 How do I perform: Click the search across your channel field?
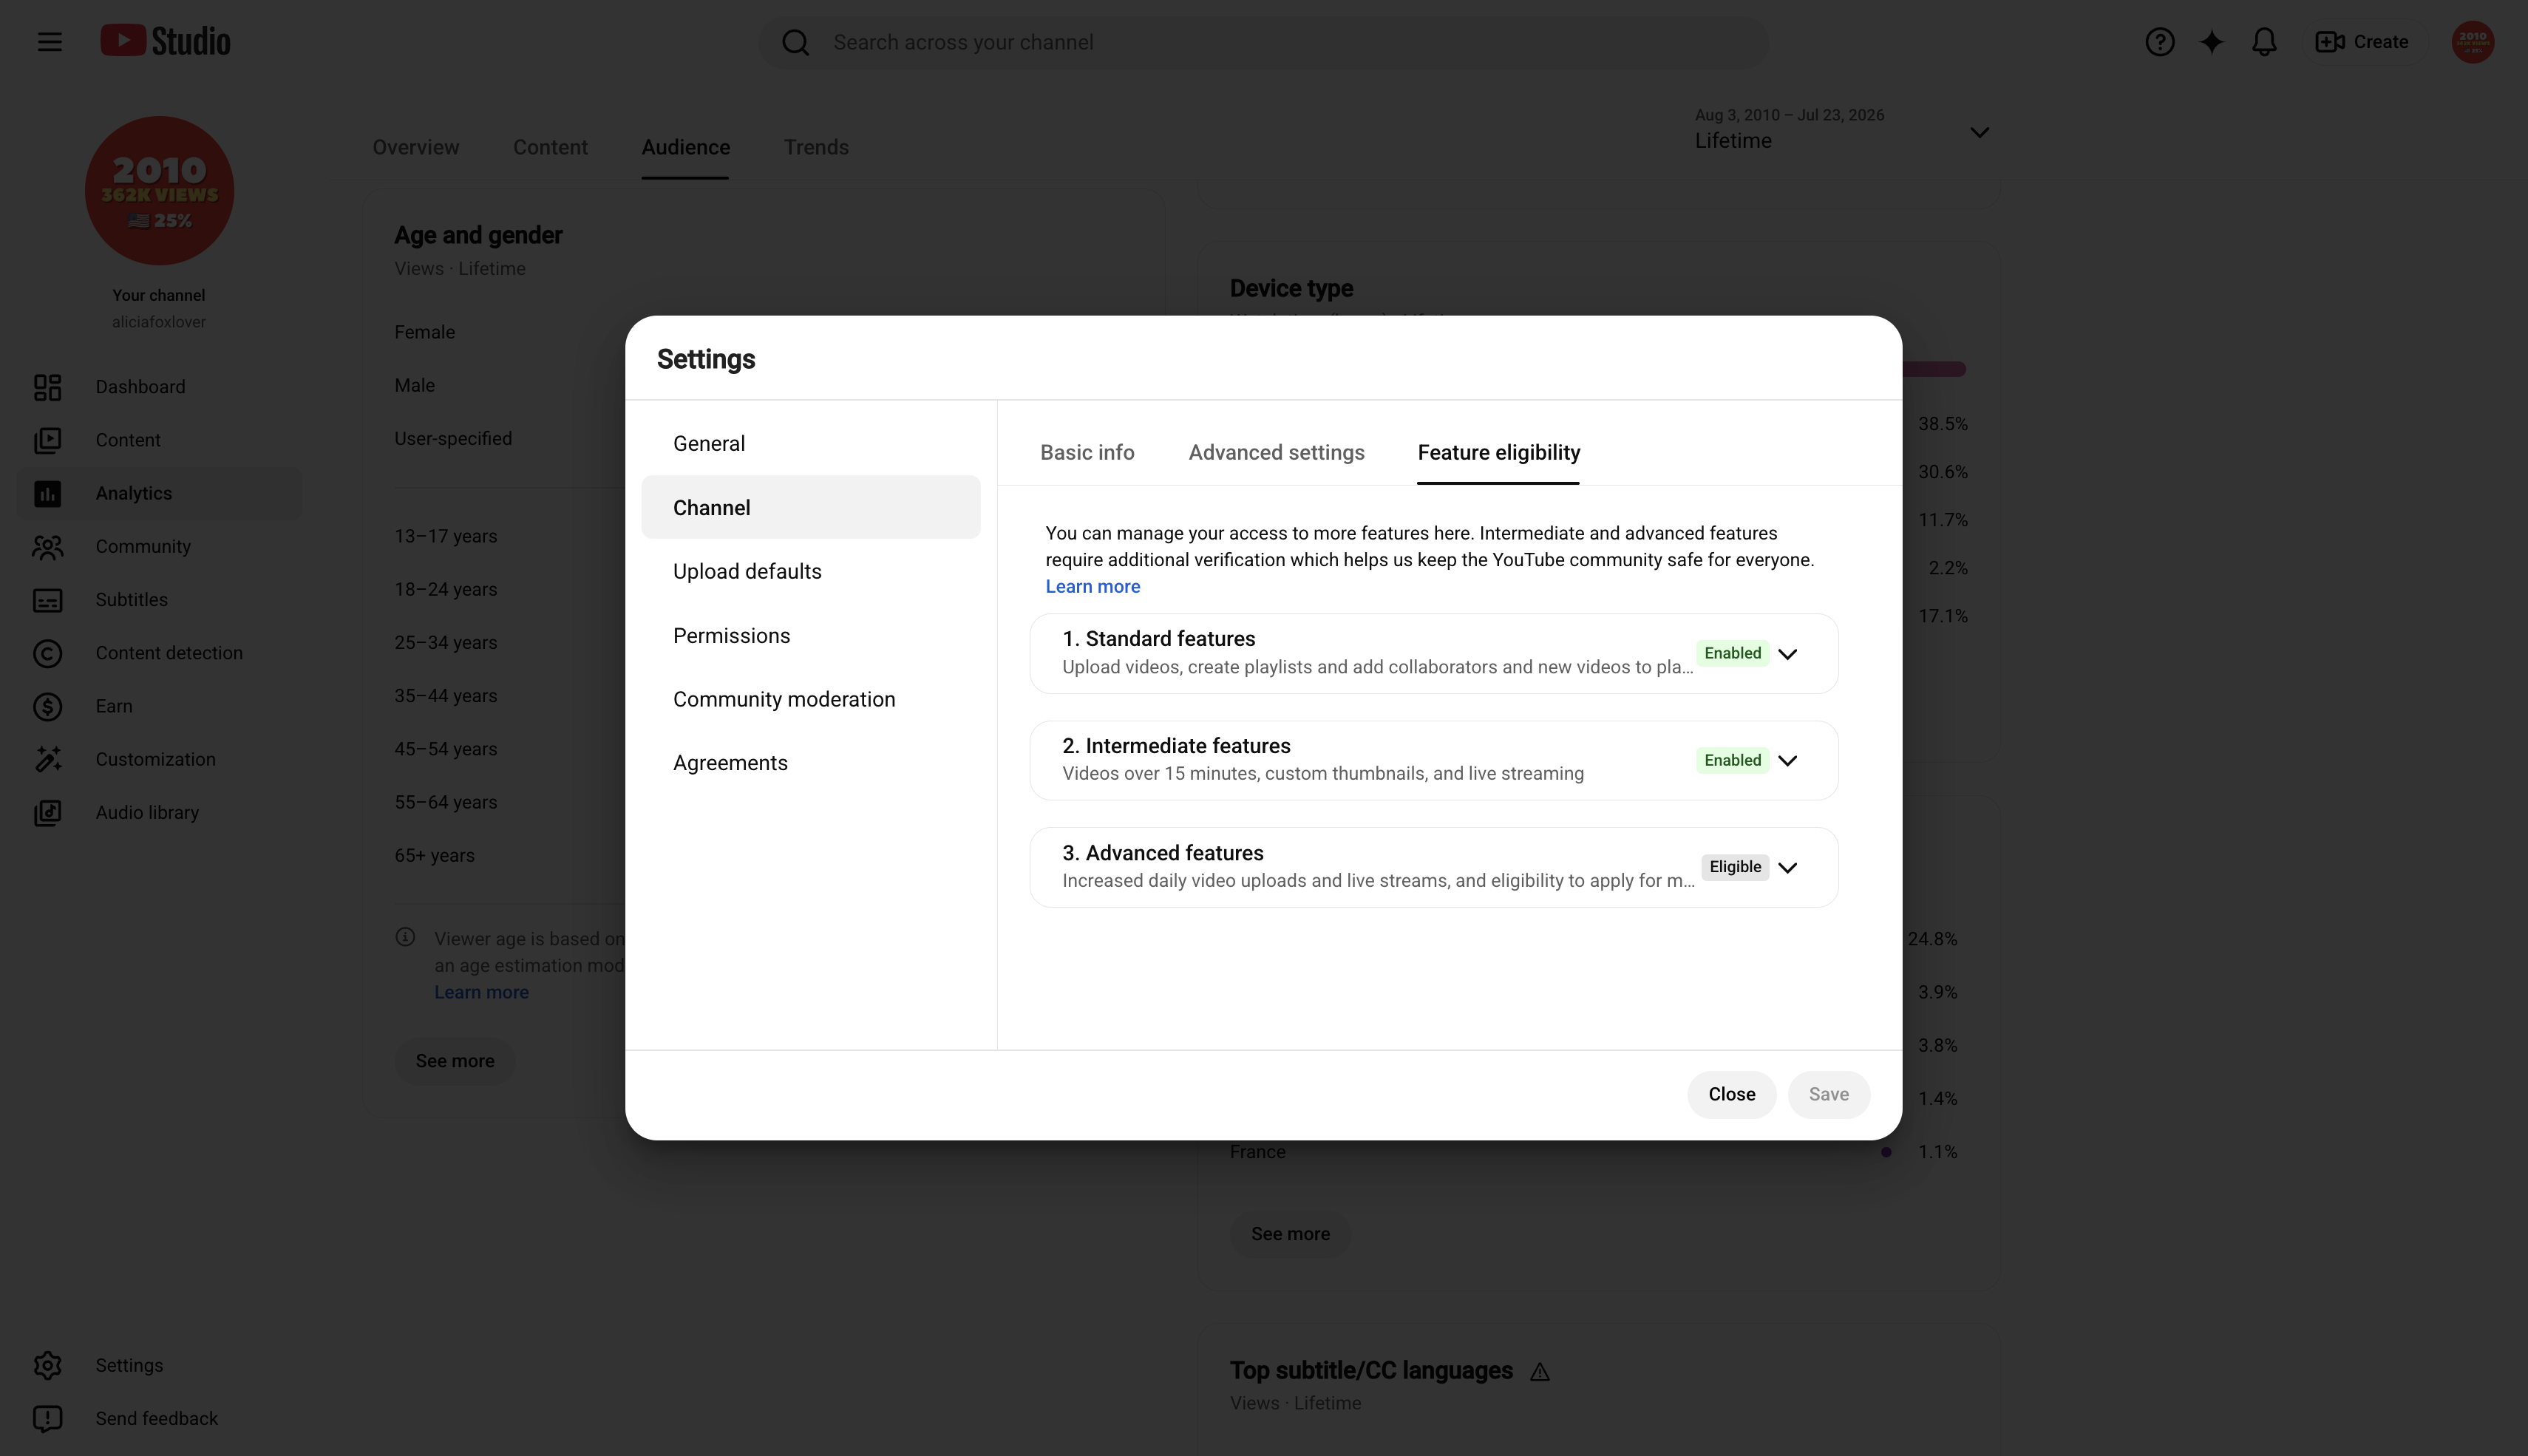click(1264, 42)
